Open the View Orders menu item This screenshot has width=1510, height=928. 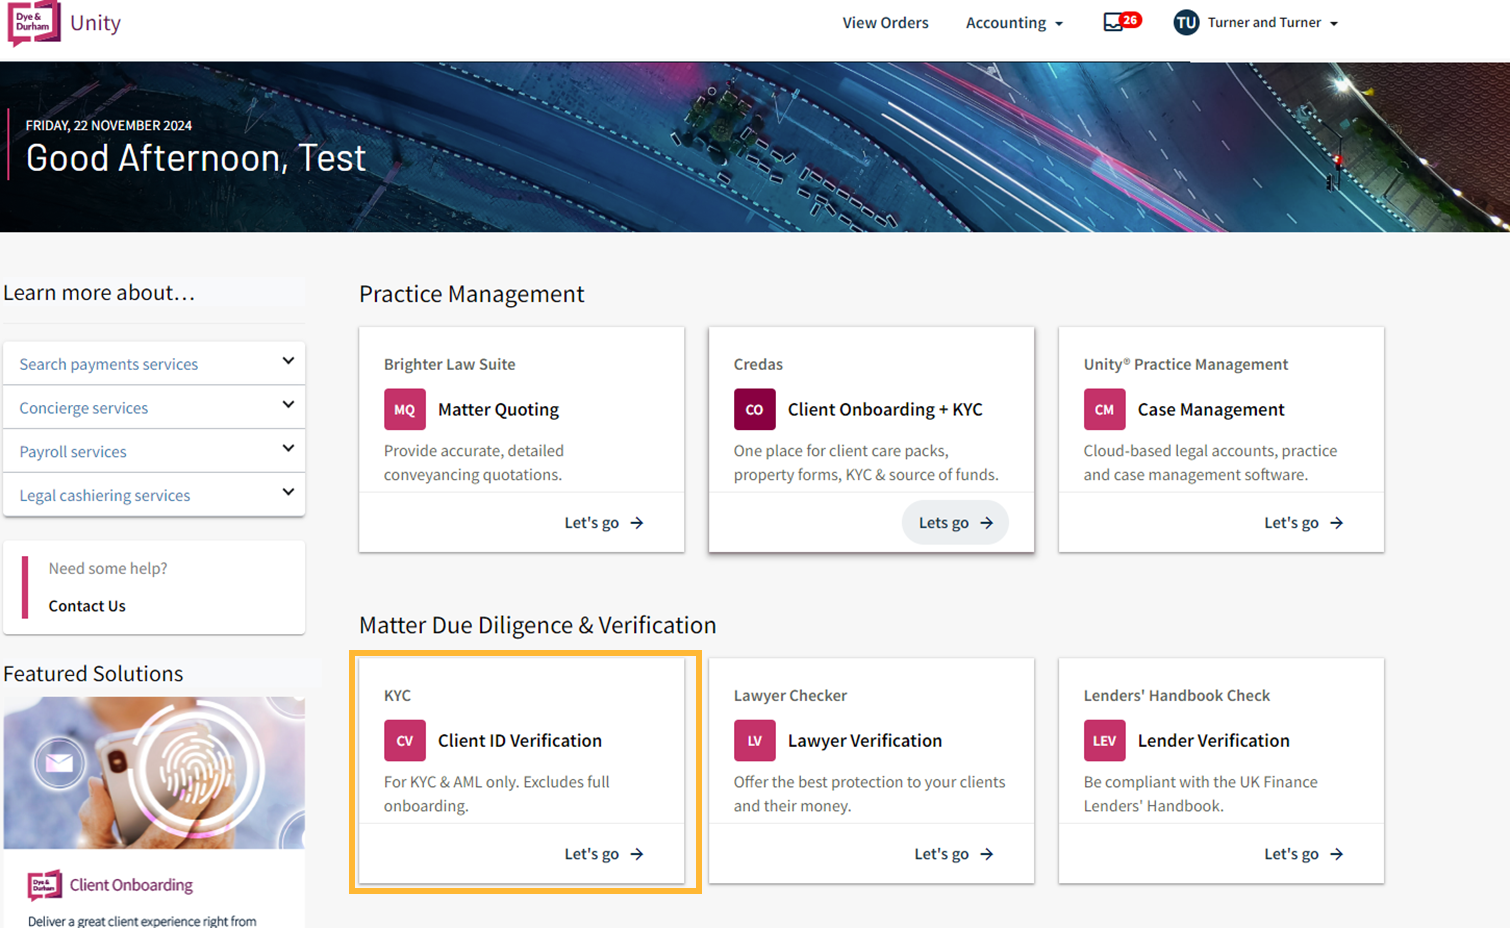[x=885, y=22]
